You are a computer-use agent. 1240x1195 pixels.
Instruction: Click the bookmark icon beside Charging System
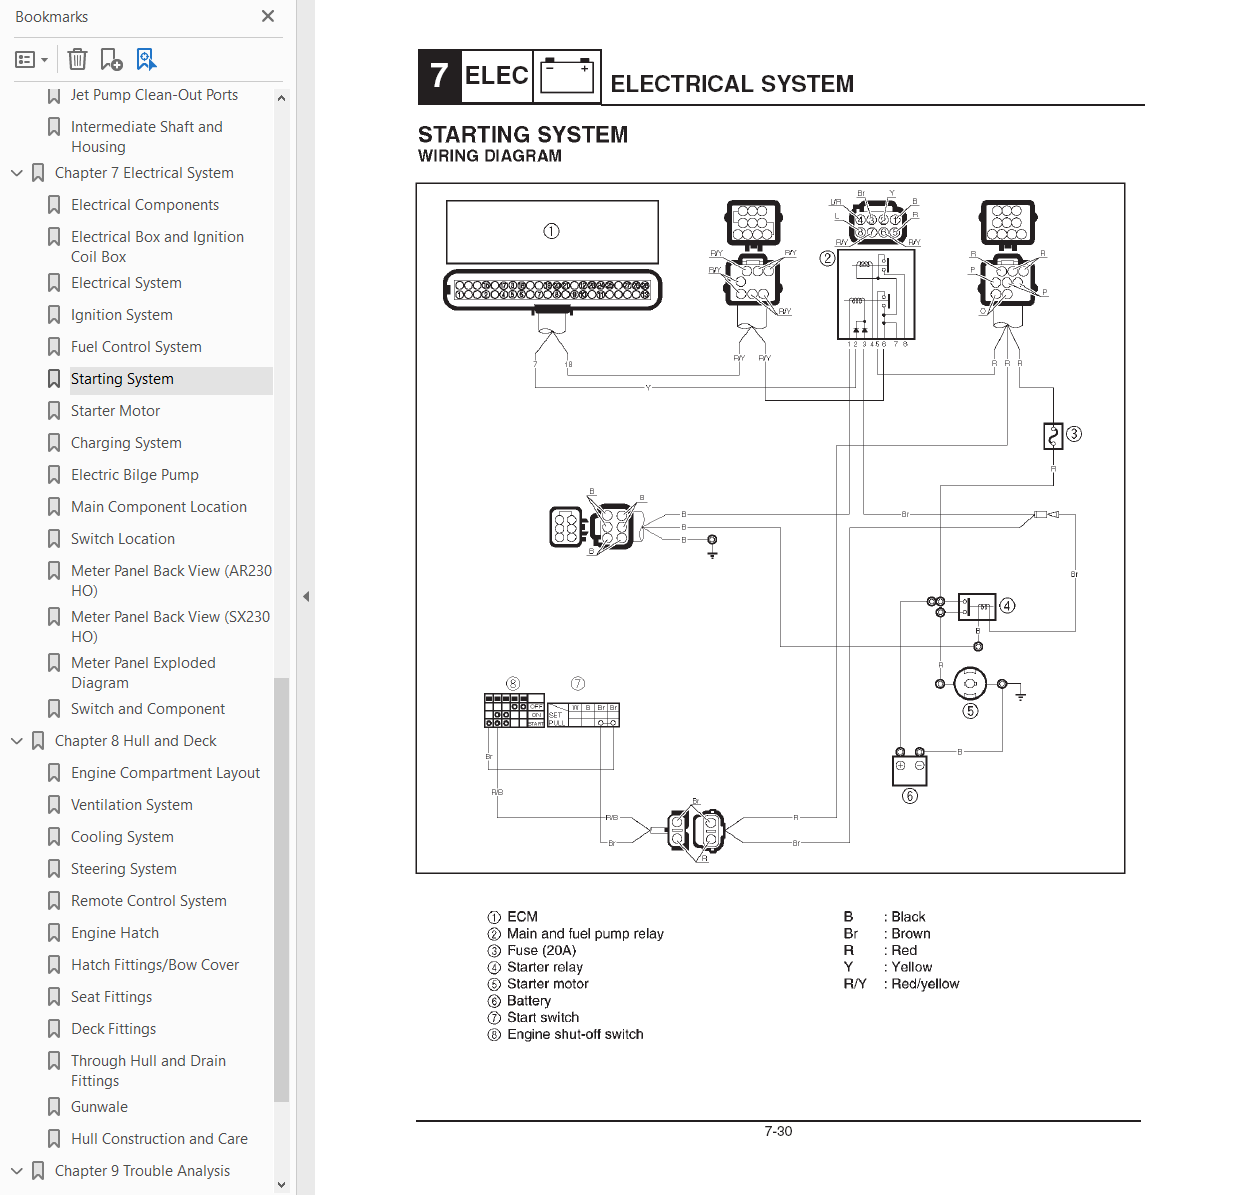pos(54,443)
